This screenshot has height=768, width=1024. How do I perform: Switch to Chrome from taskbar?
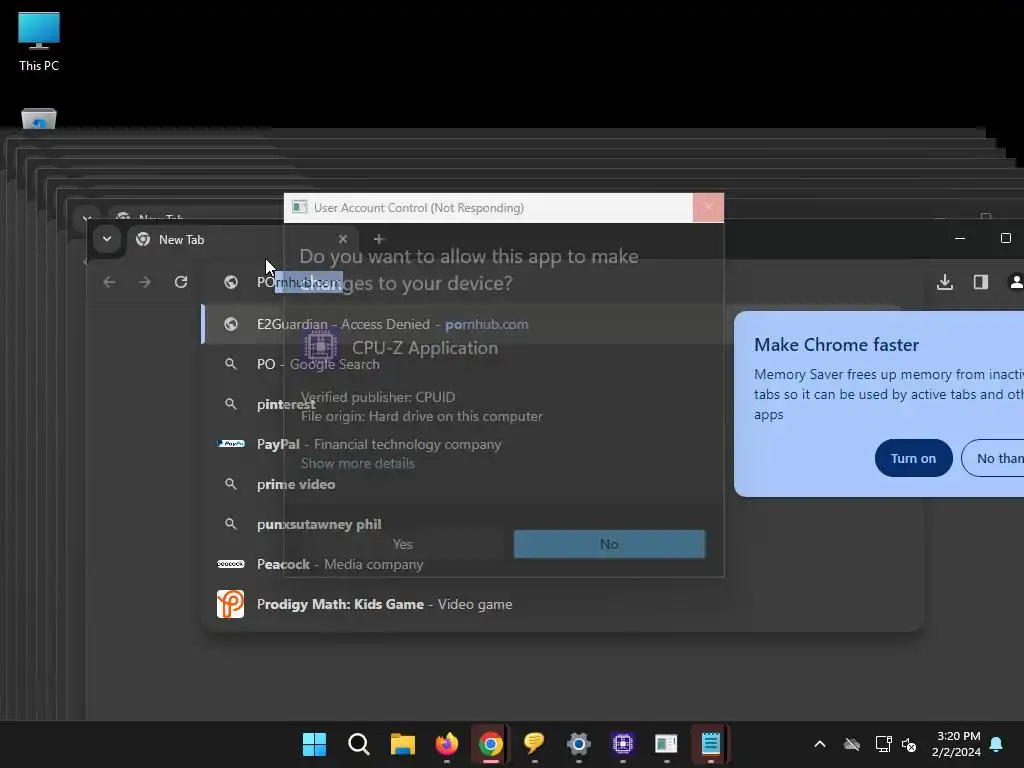point(490,744)
